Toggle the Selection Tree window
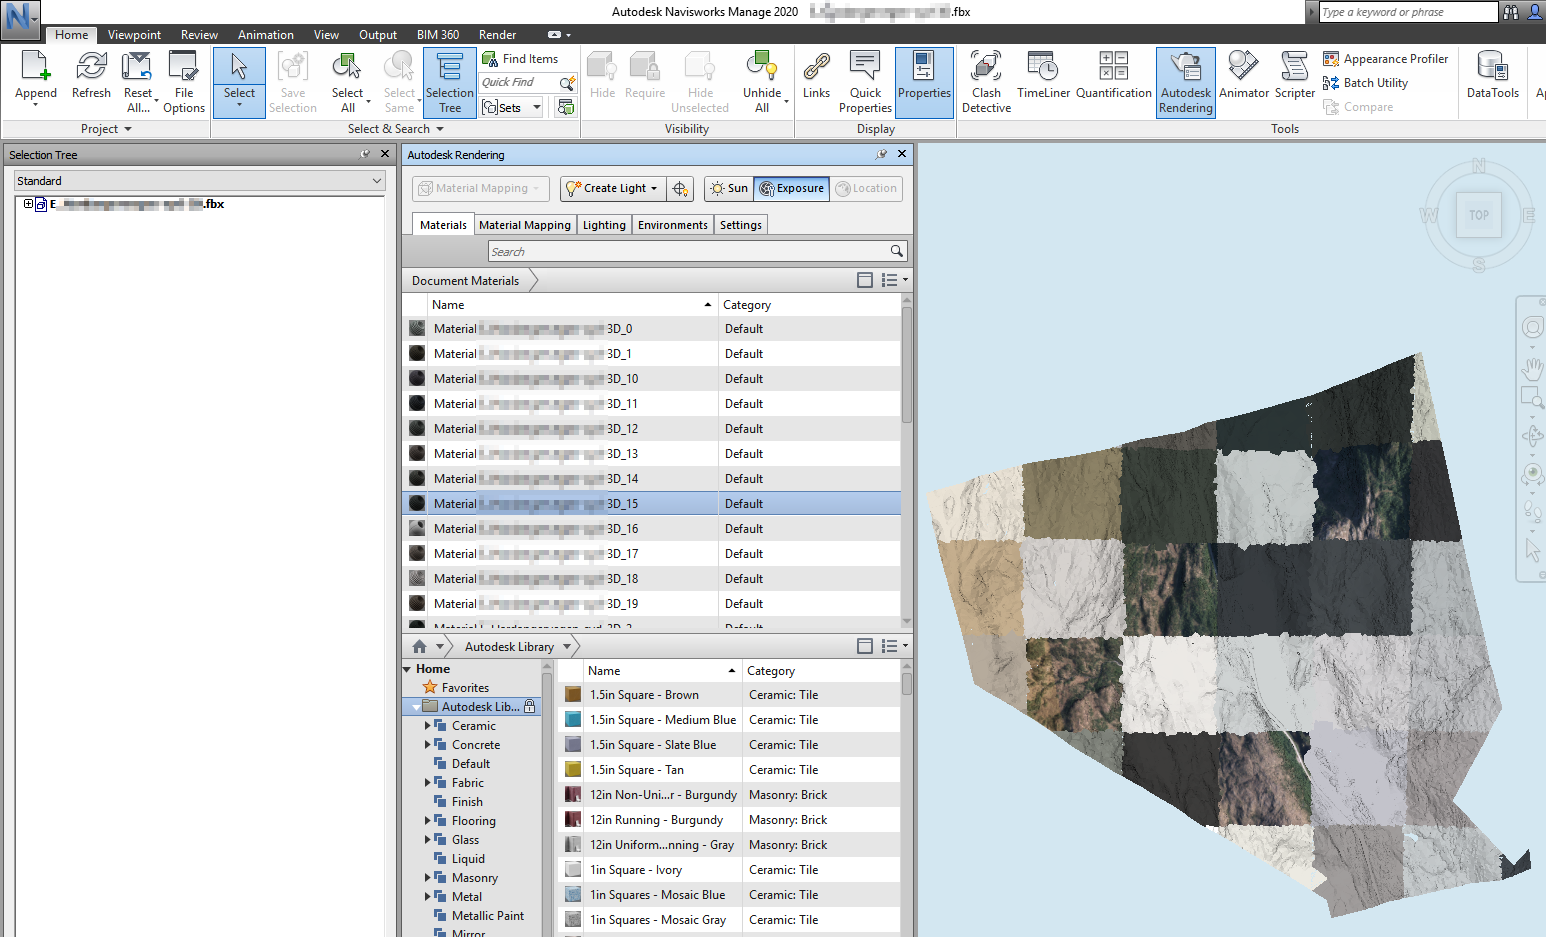The width and height of the screenshot is (1546, 937). click(x=450, y=82)
